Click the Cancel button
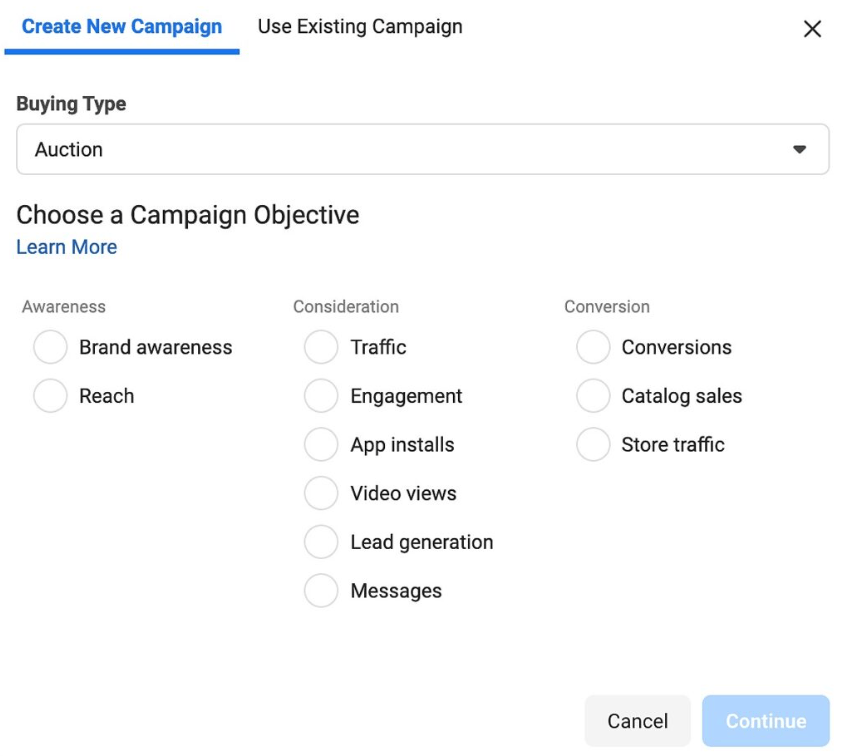 click(637, 721)
